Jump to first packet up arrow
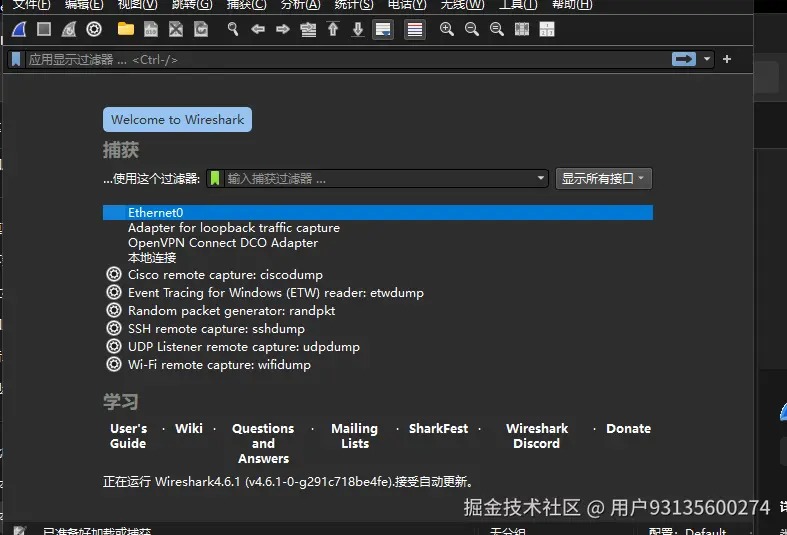The image size is (787, 535). (333, 29)
